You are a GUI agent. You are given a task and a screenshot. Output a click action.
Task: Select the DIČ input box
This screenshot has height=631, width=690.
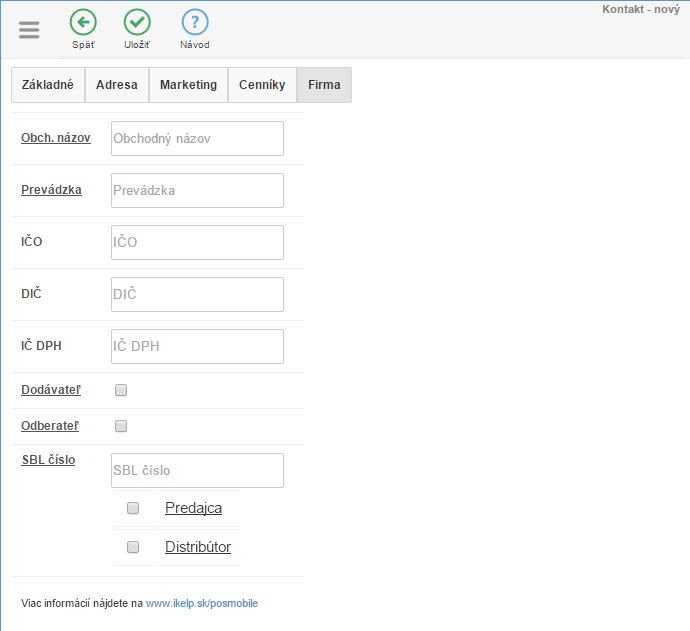pyautogui.click(x=197, y=294)
